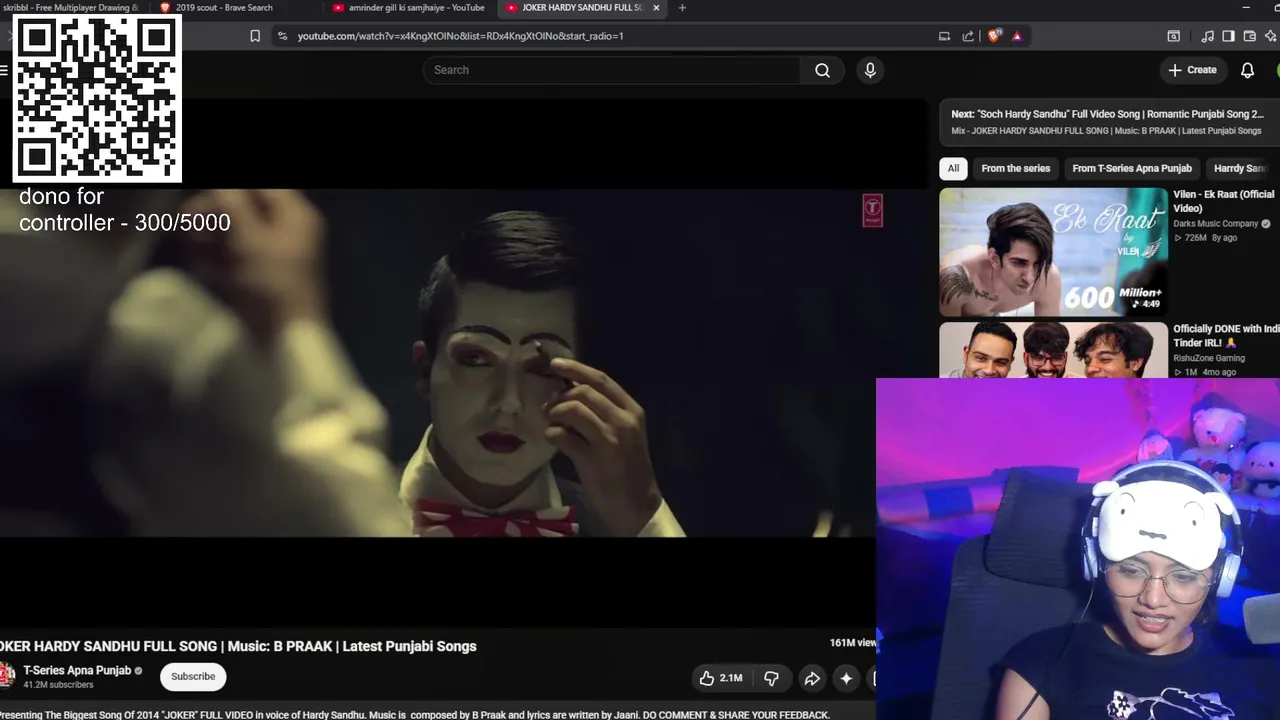Click the share-page icon in the address bar

968,36
